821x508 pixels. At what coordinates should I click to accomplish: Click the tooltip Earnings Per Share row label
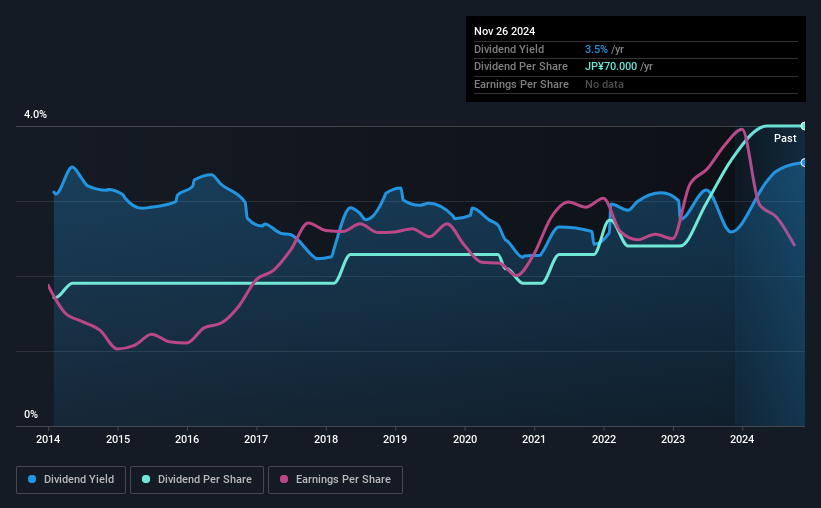click(x=521, y=84)
